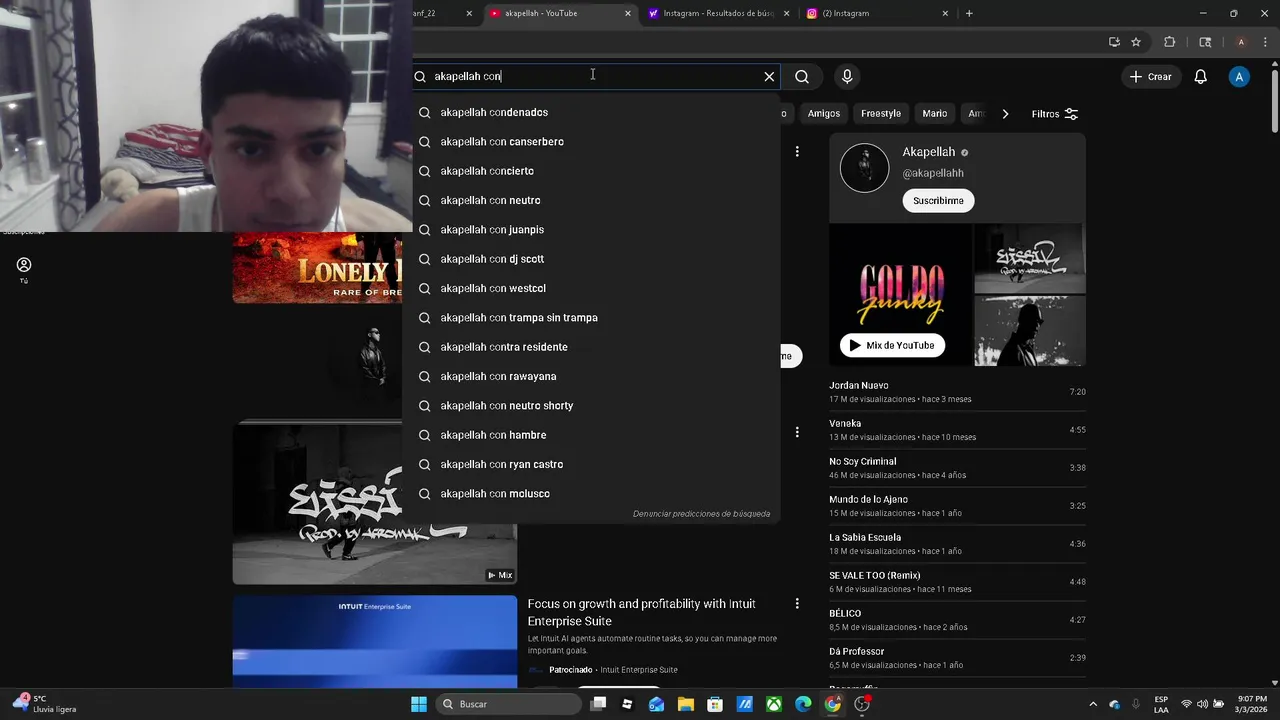Open the Mix playlist thumbnail
The image size is (1280, 720).
(x=375, y=503)
